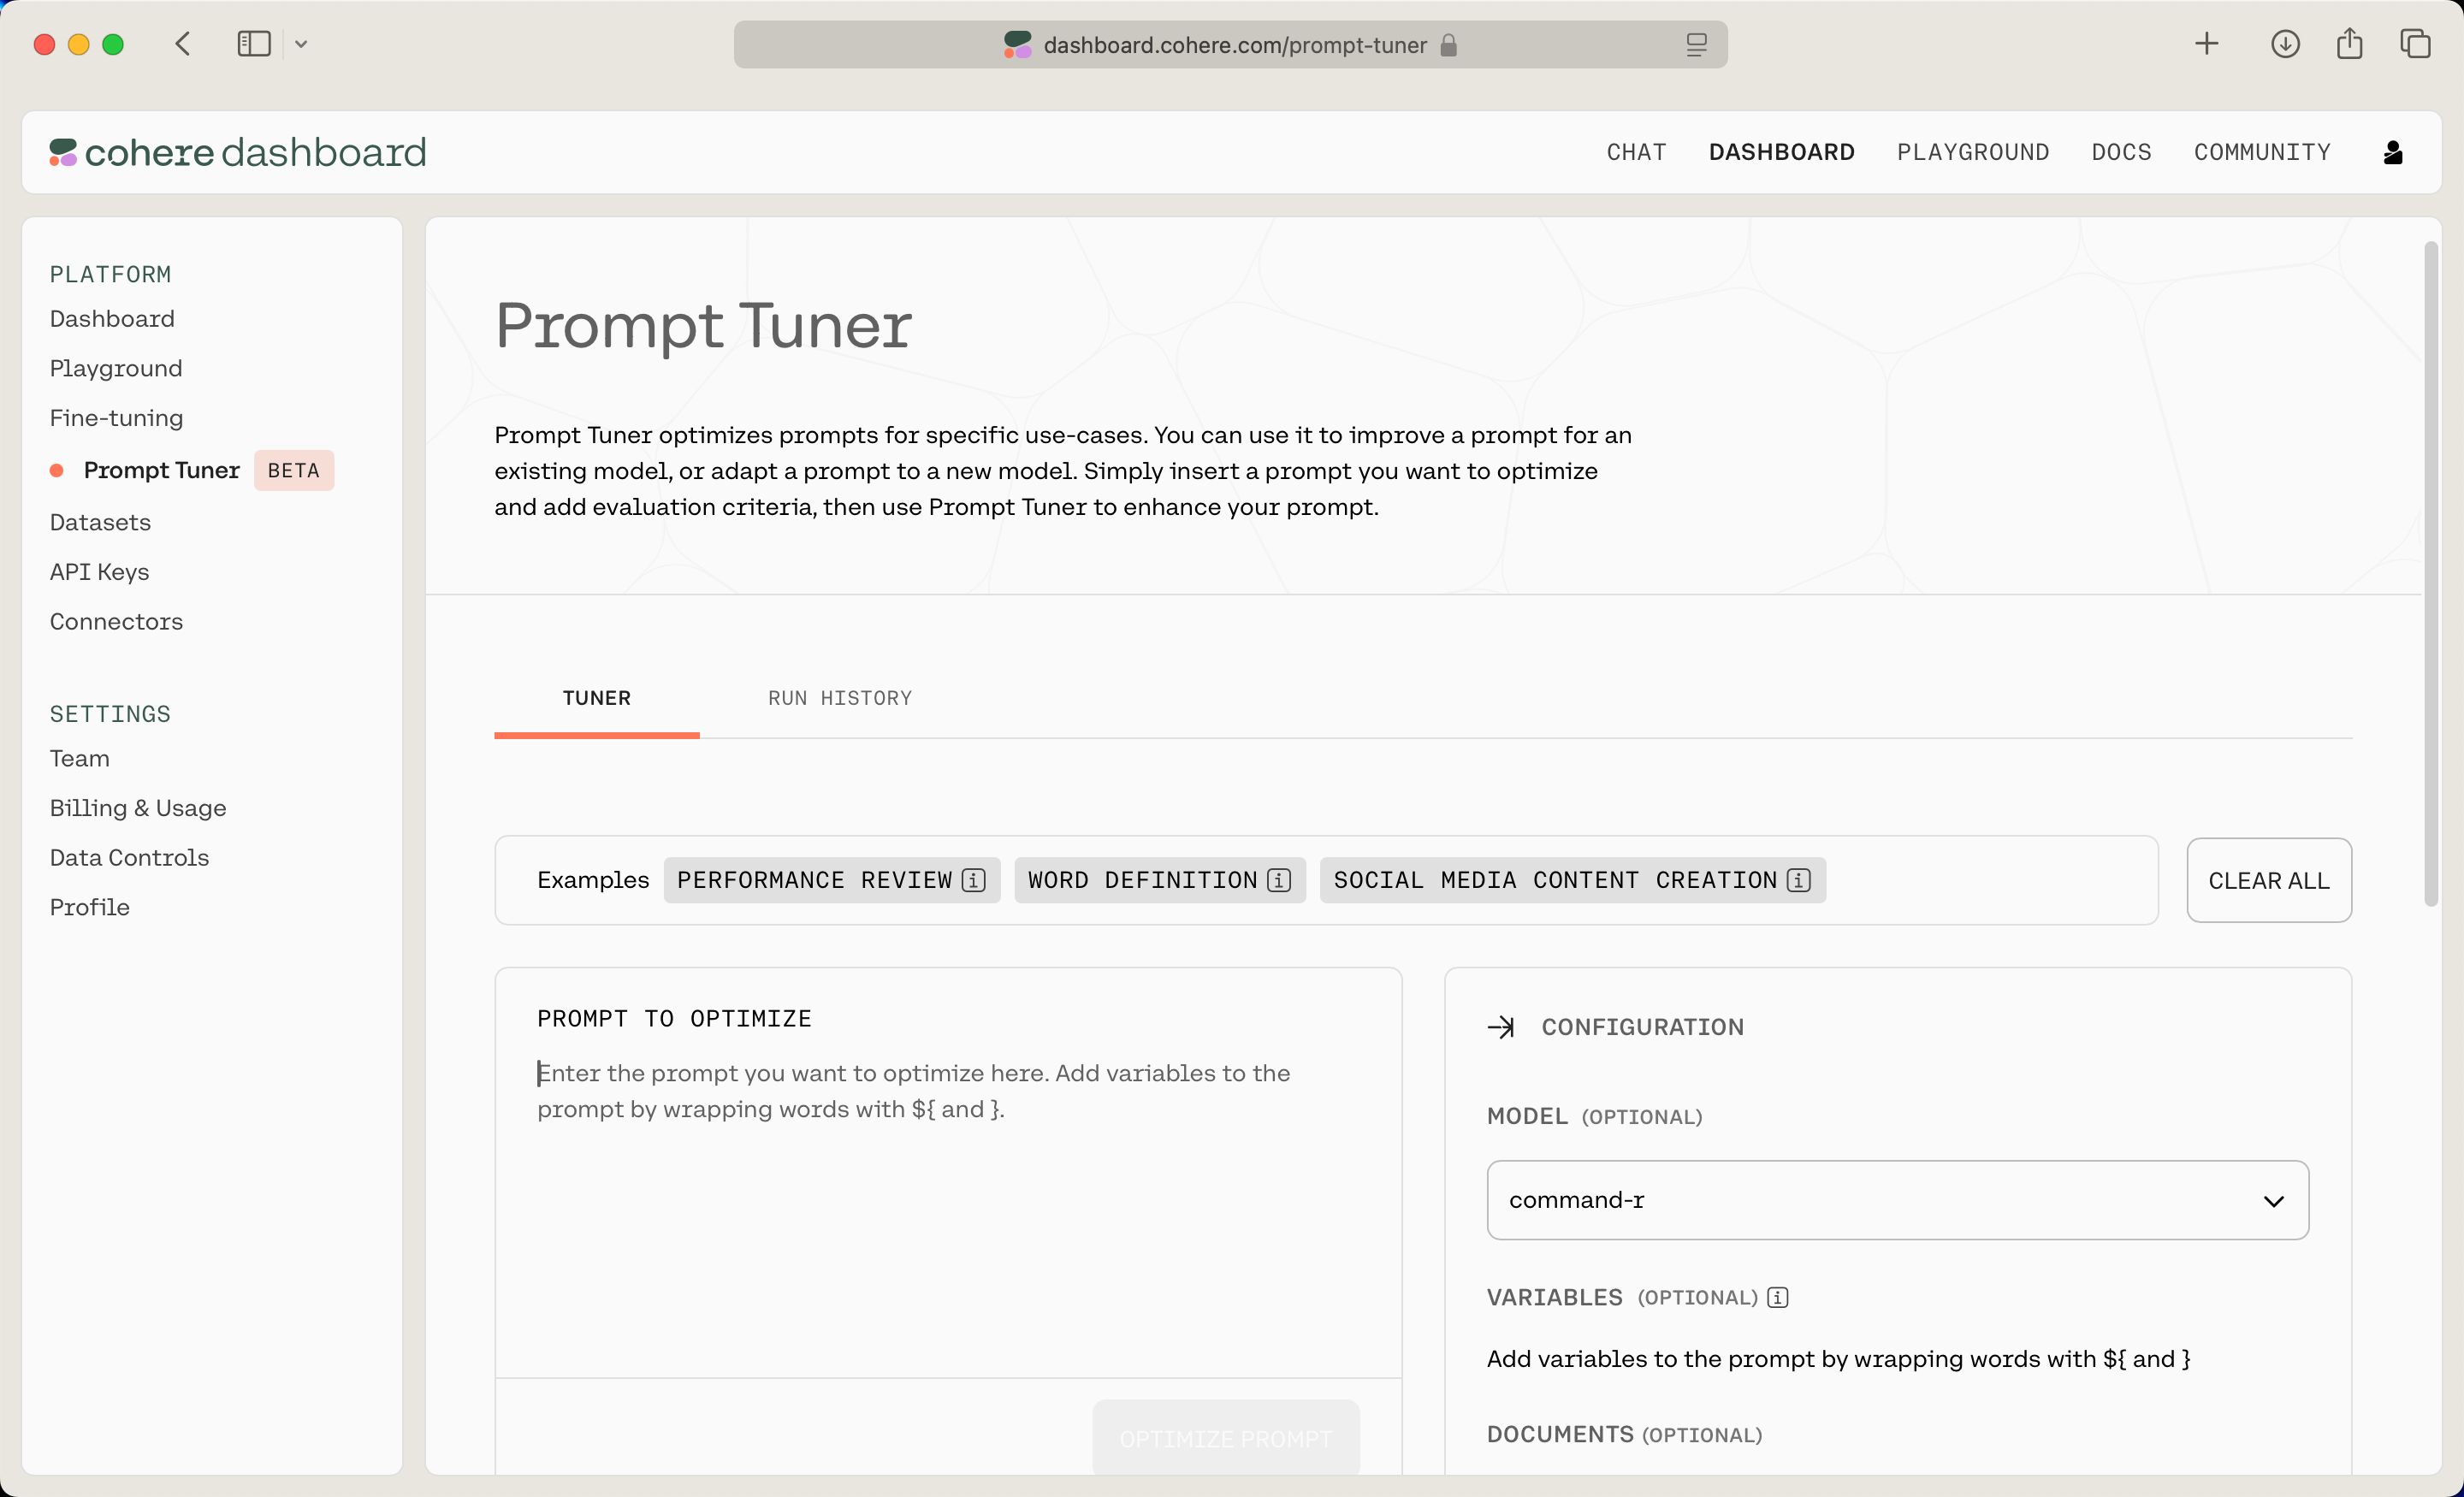
Task: Go to Connectors in sidebar
Action: pyautogui.click(x=116, y=621)
